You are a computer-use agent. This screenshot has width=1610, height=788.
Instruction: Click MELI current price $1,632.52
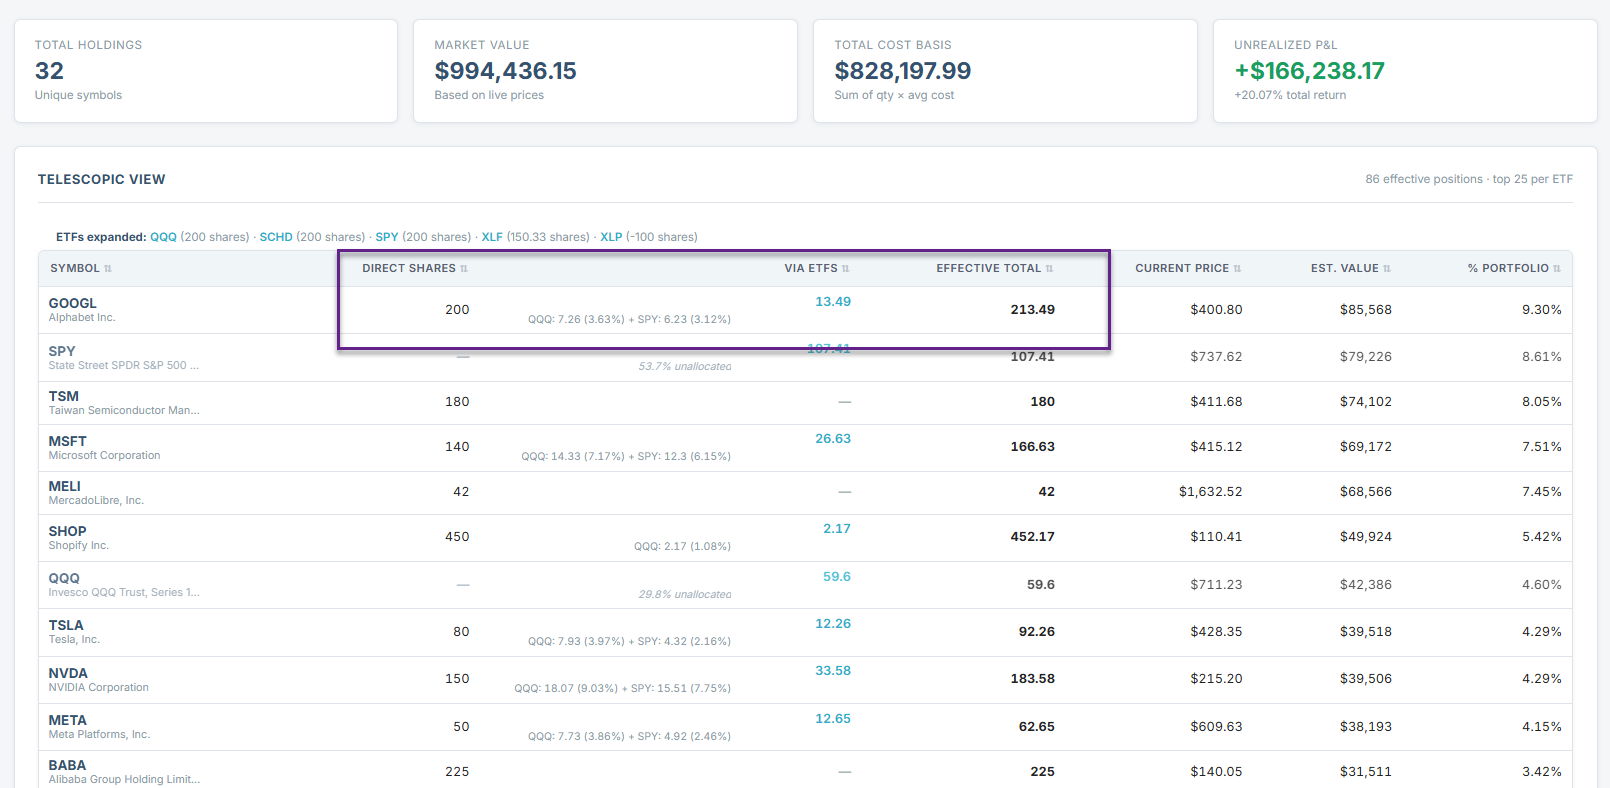coord(1210,492)
